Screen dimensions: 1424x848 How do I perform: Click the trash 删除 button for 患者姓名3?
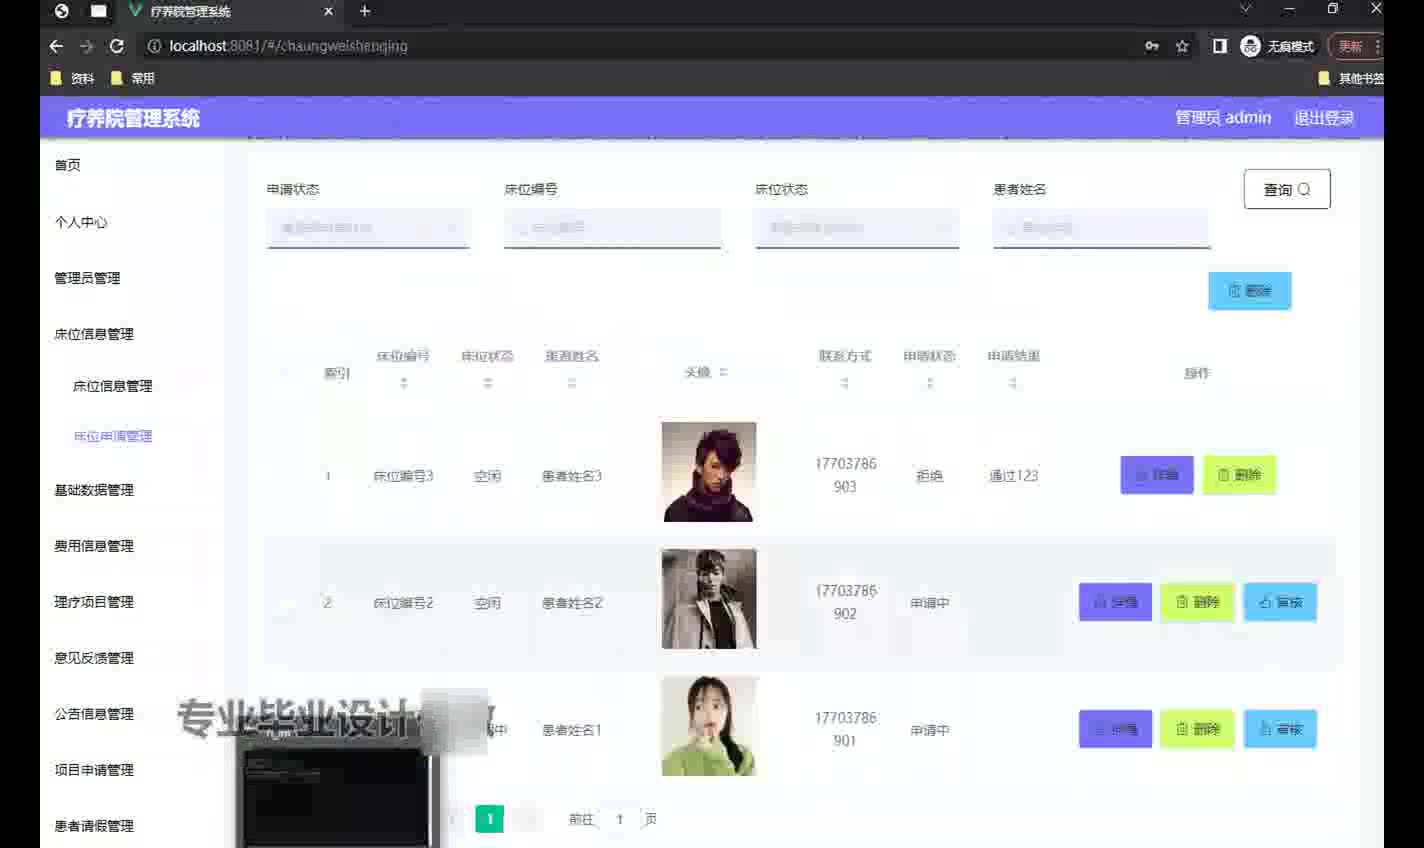point(1239,475)
